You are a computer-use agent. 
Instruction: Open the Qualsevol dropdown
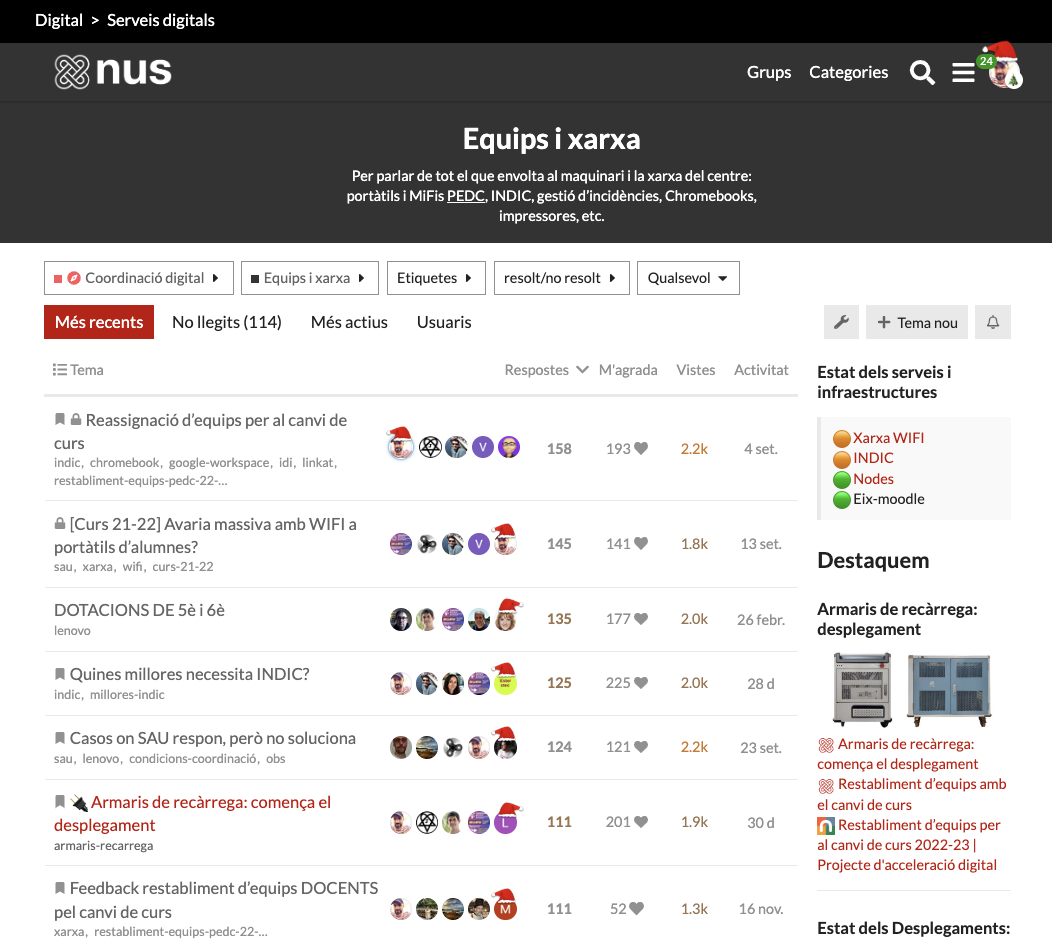(687, 278)
